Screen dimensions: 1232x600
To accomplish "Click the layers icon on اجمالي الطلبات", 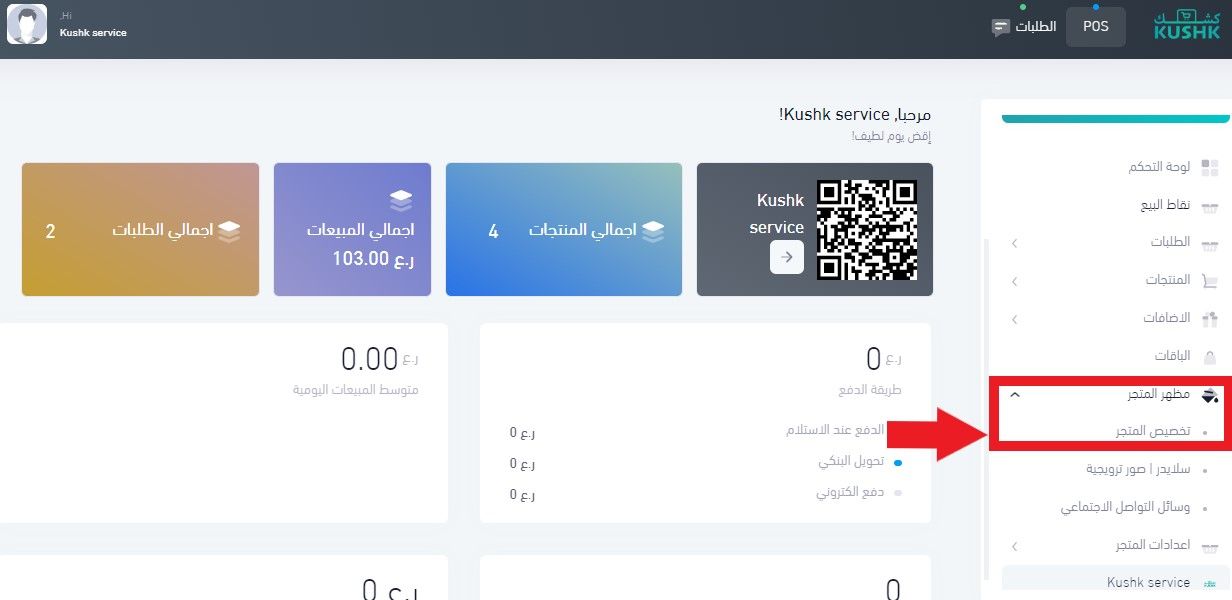I will pyautogui.click(x=229, y=231).
